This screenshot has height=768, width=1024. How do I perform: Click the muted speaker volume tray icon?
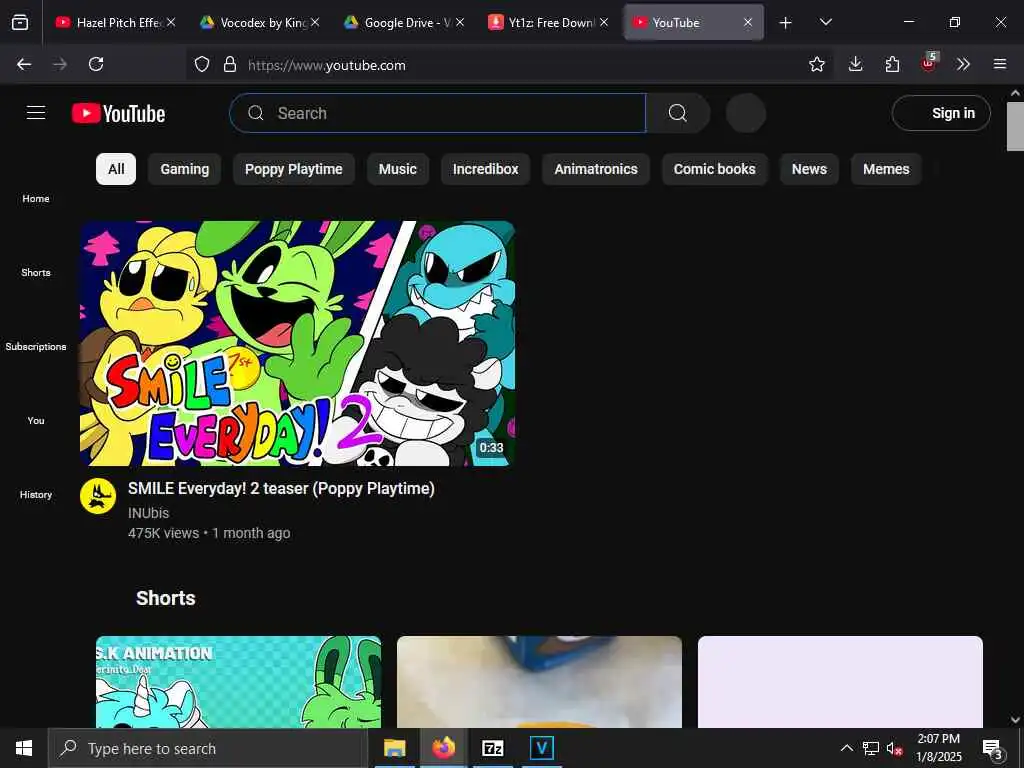(894, 748)
